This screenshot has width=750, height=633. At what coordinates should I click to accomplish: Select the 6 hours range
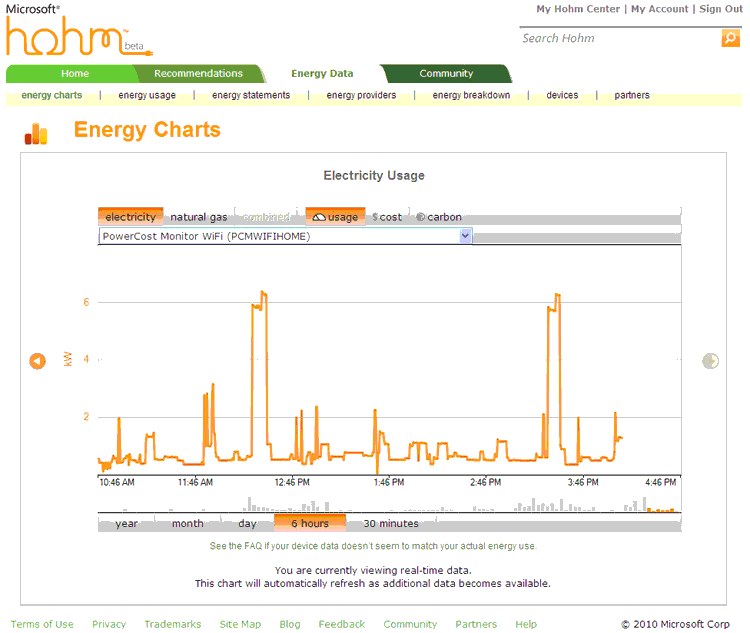click(310, 523)
